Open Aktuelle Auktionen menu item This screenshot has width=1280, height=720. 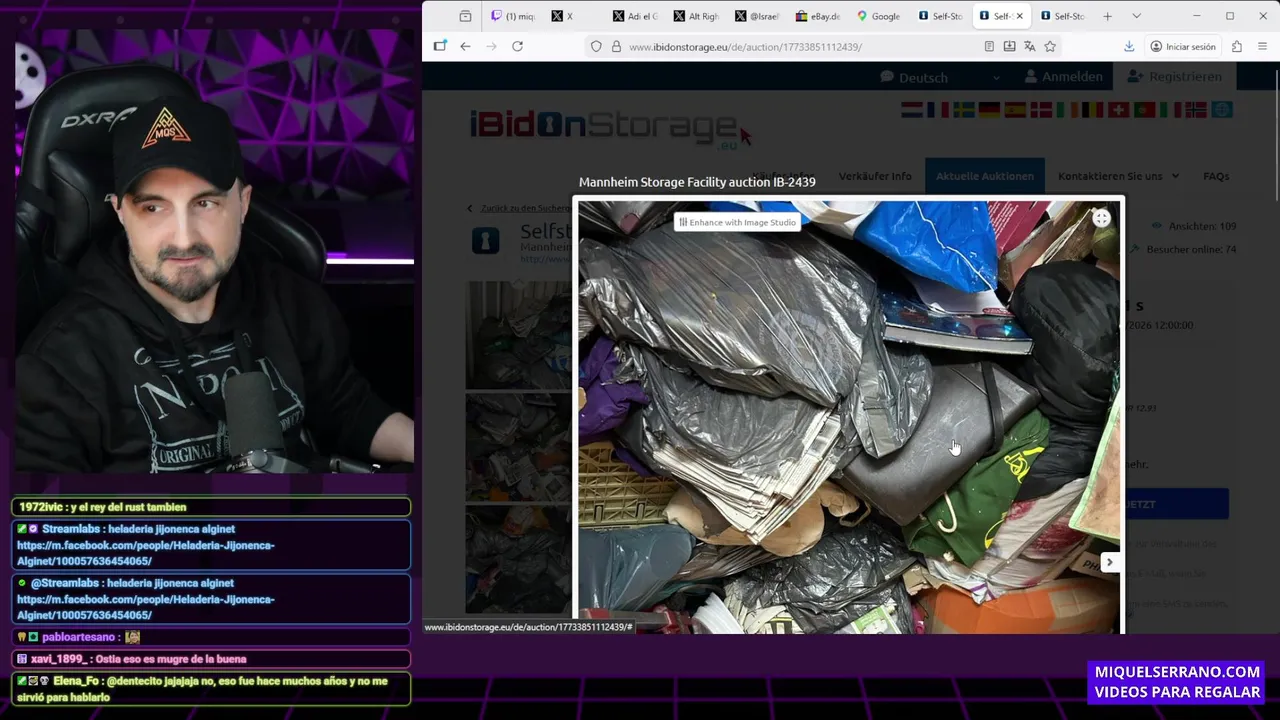tap(985, 176)
